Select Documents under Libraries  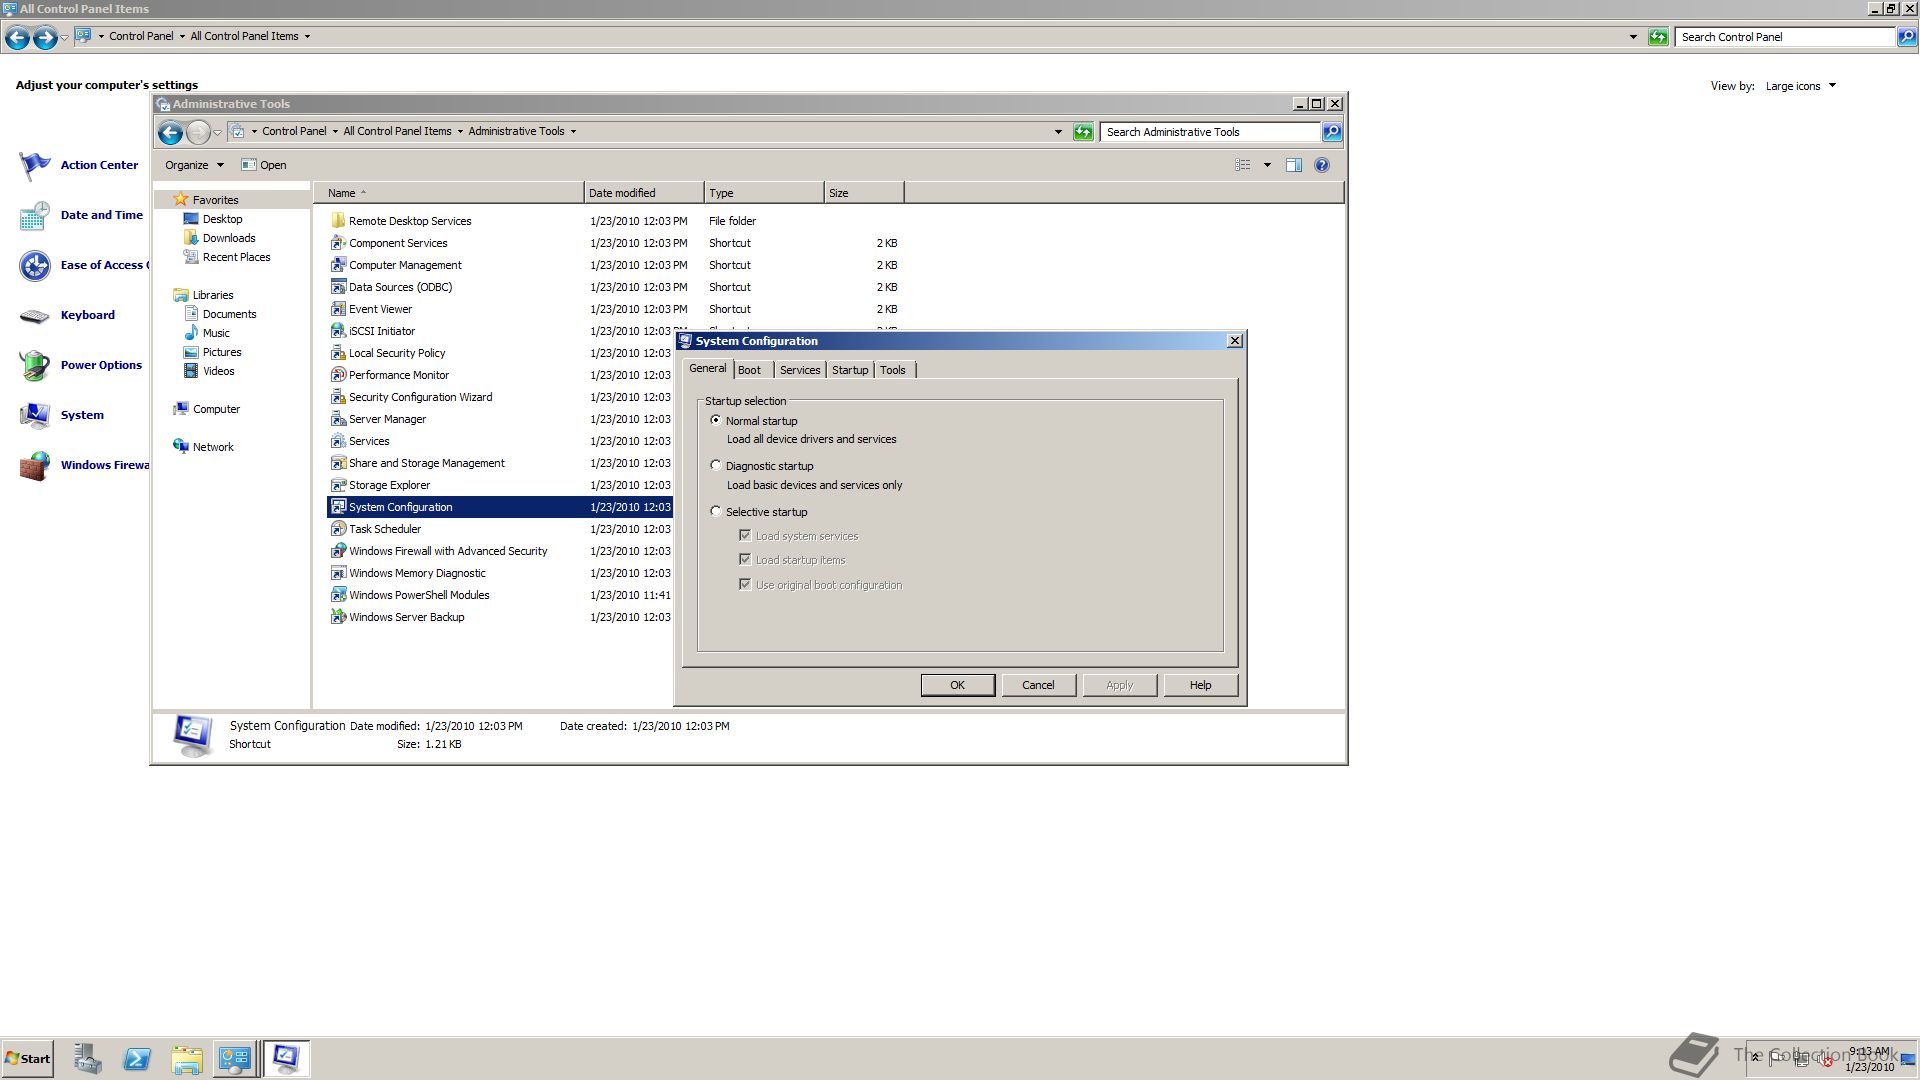point(229,314)
